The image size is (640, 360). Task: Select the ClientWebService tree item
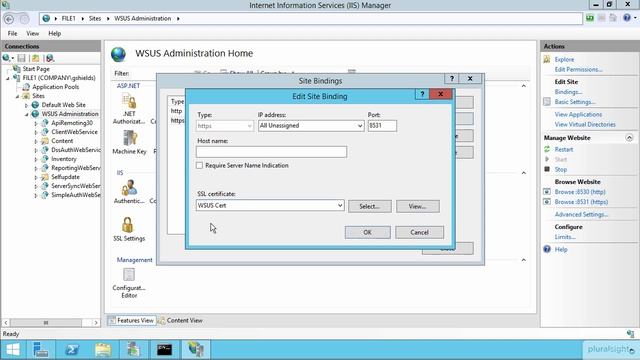(x=74, y=132)
